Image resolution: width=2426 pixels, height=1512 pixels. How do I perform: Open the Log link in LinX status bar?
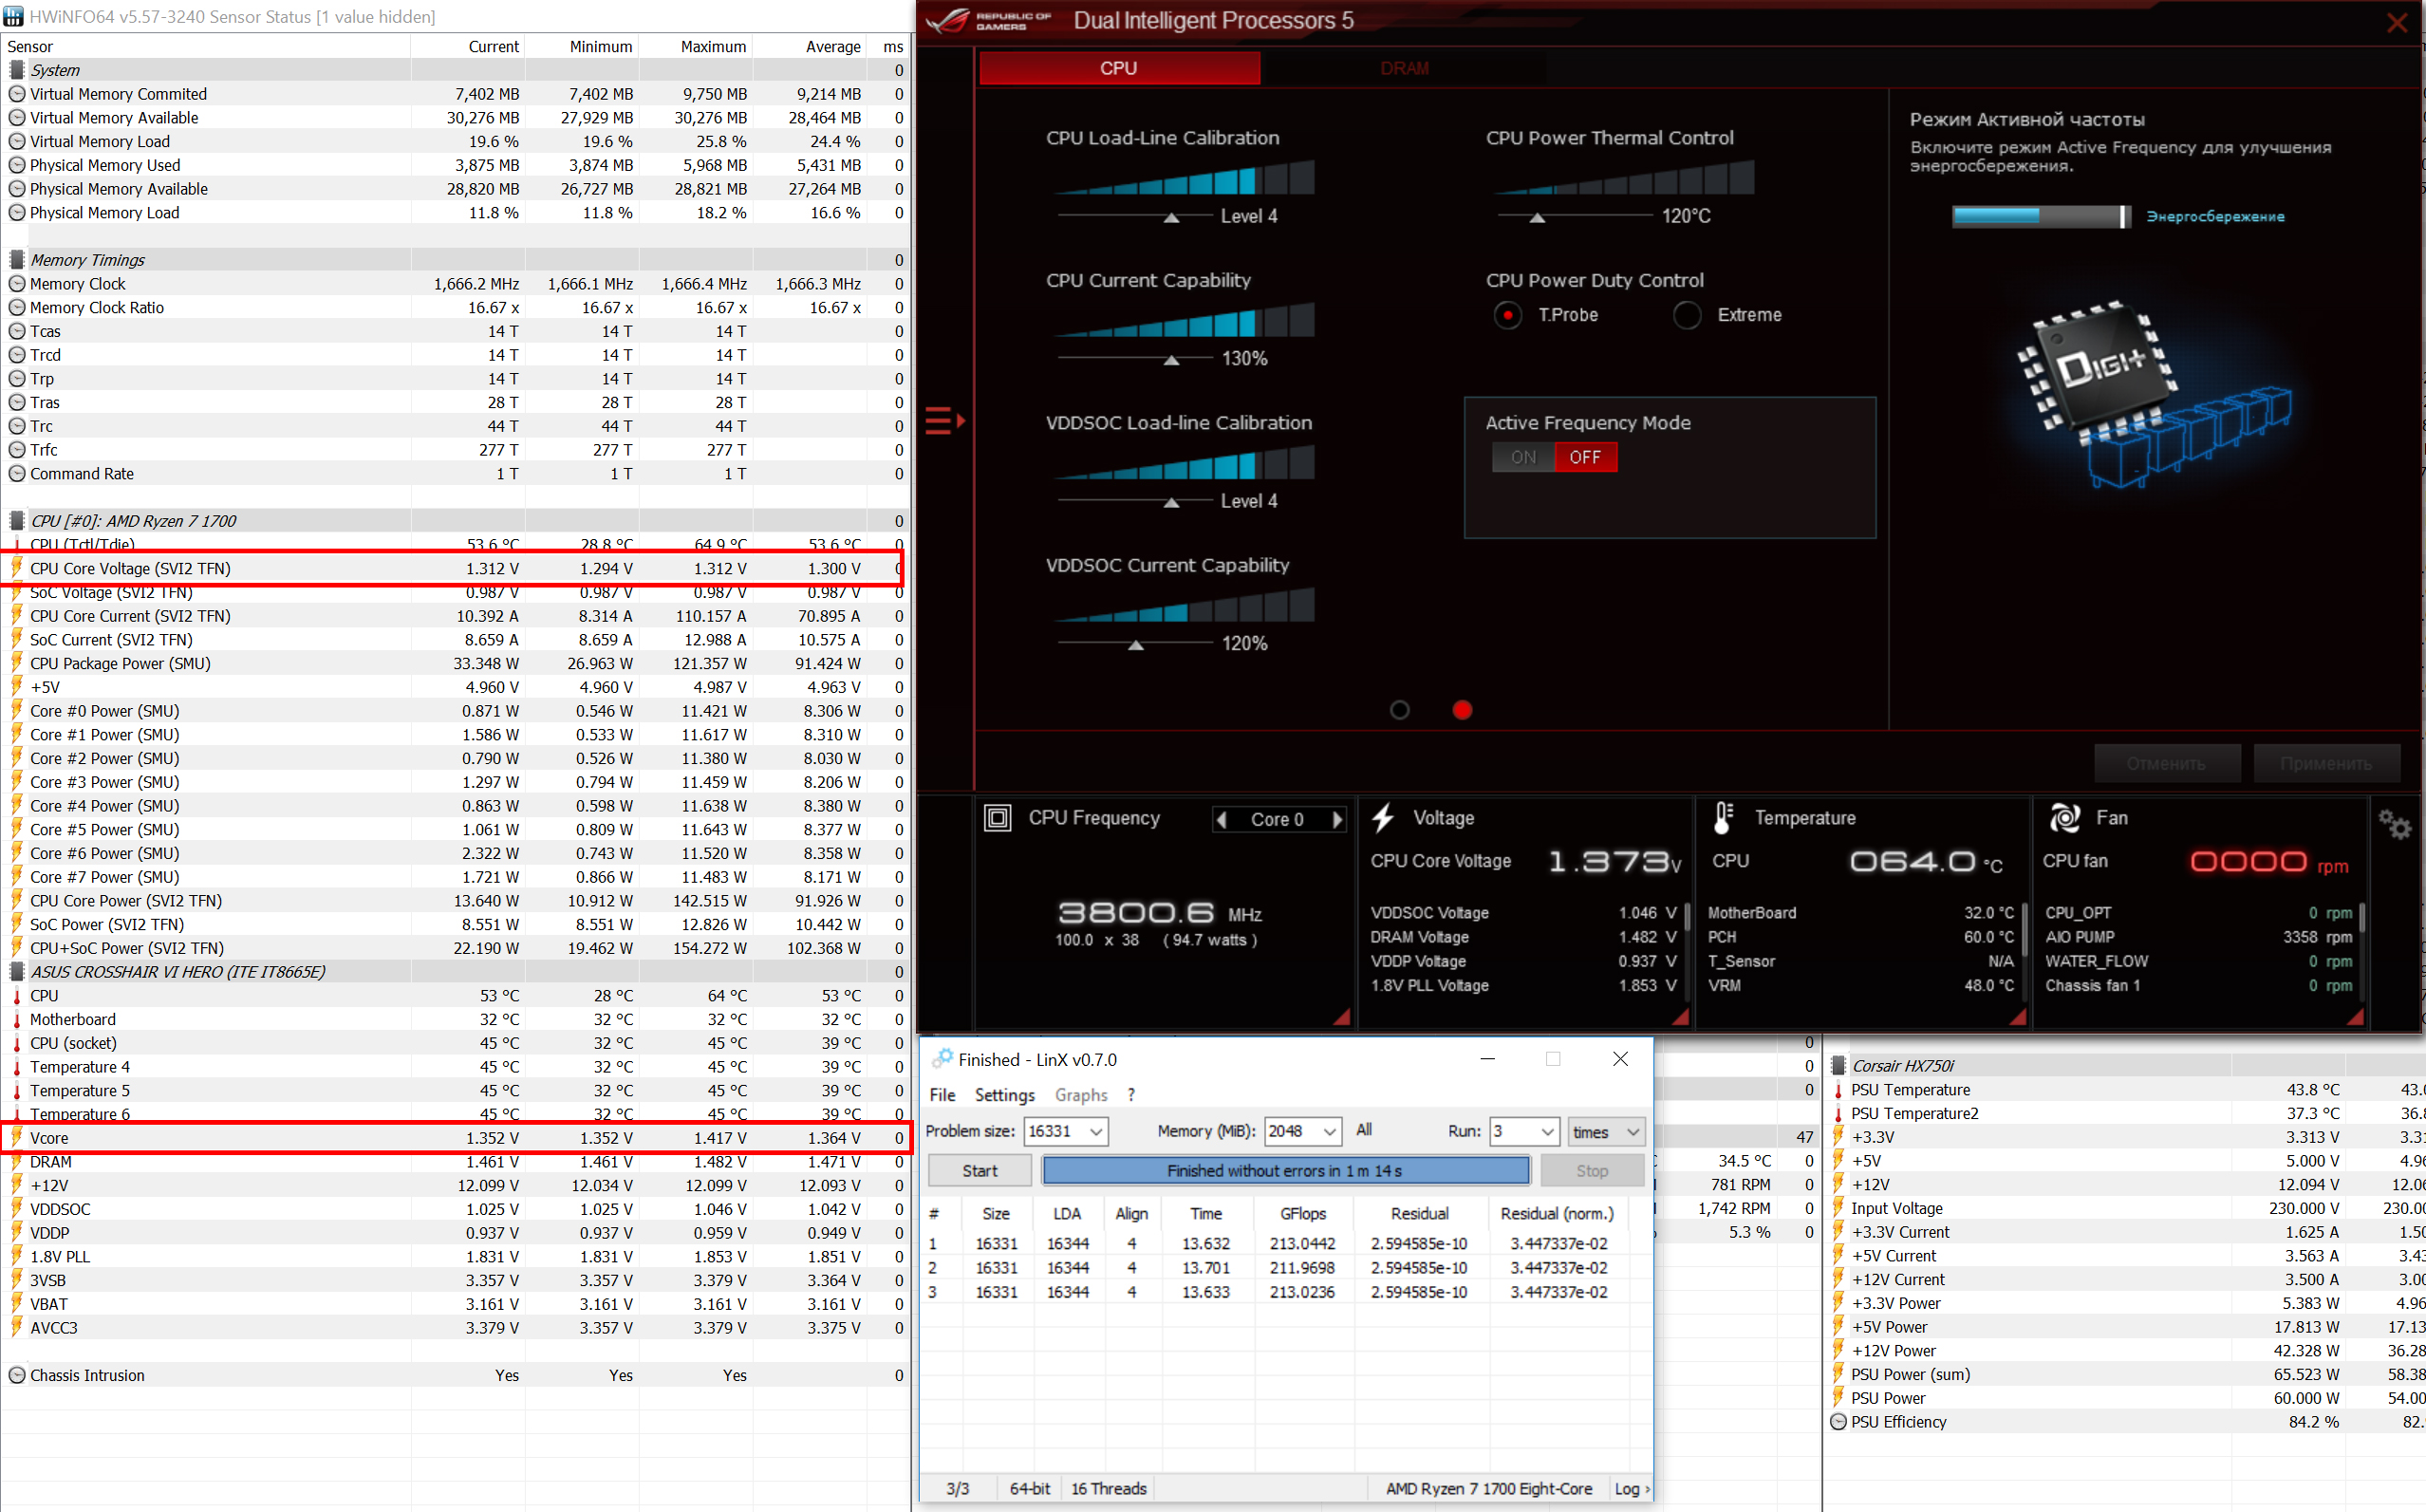[1627, 1489]
